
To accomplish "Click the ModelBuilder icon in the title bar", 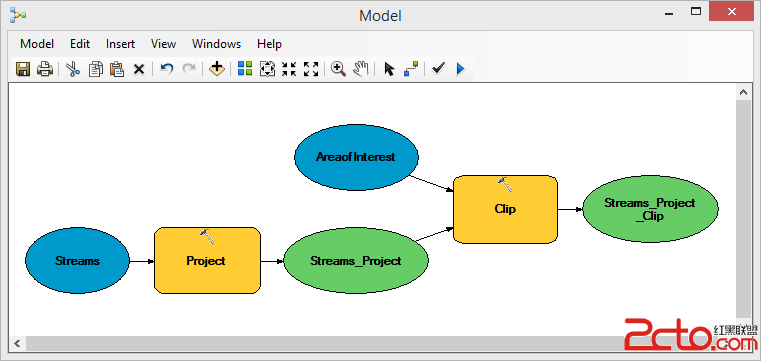I will pyautogui.click(x=18, y=16).
